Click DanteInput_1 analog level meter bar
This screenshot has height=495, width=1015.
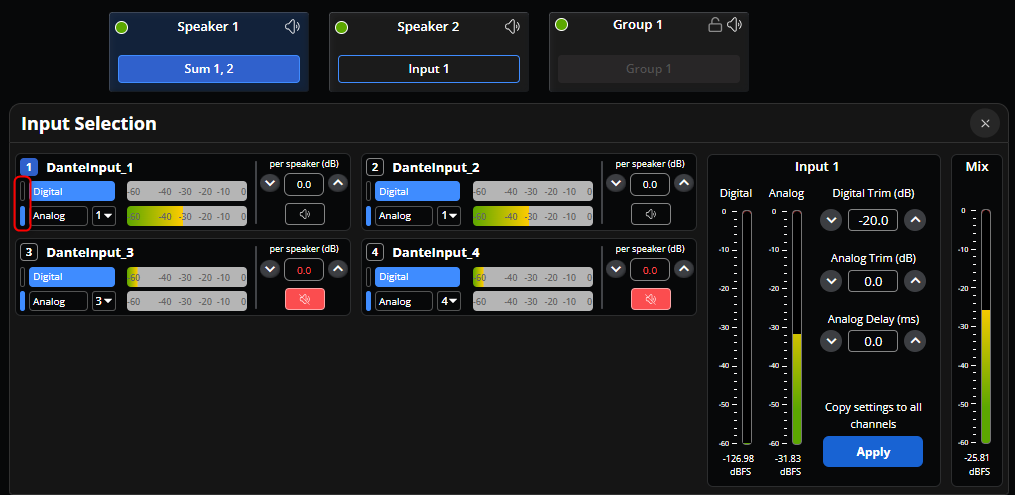tap(187, 215)
